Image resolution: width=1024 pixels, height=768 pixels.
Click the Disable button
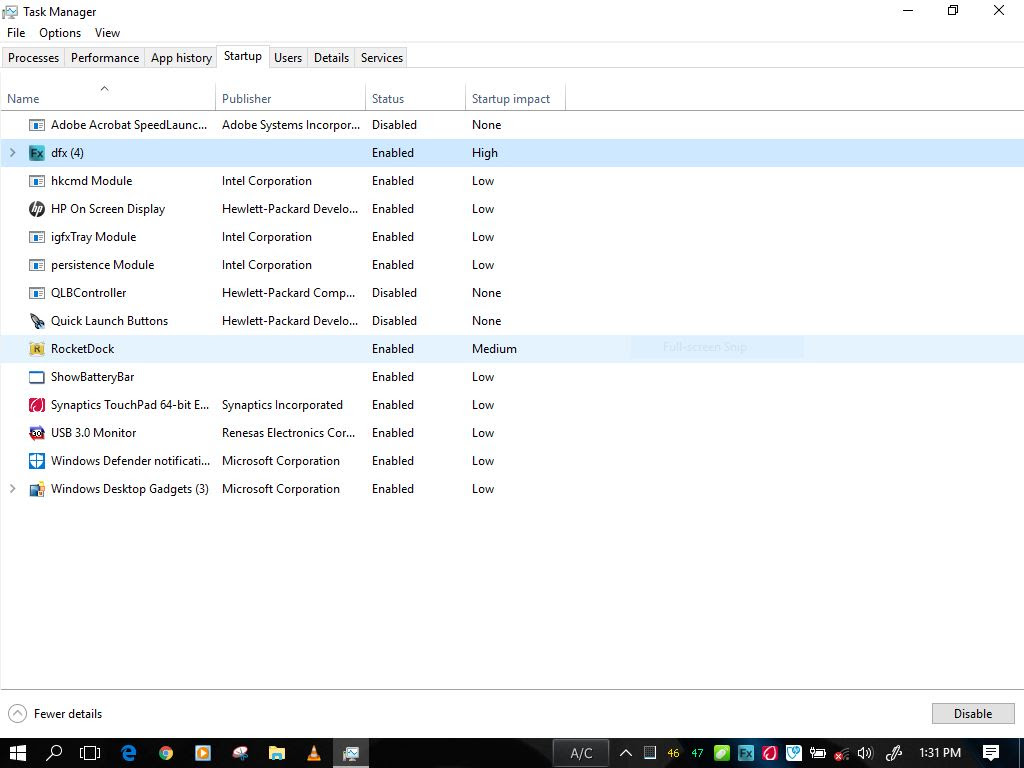pos(973,714)
